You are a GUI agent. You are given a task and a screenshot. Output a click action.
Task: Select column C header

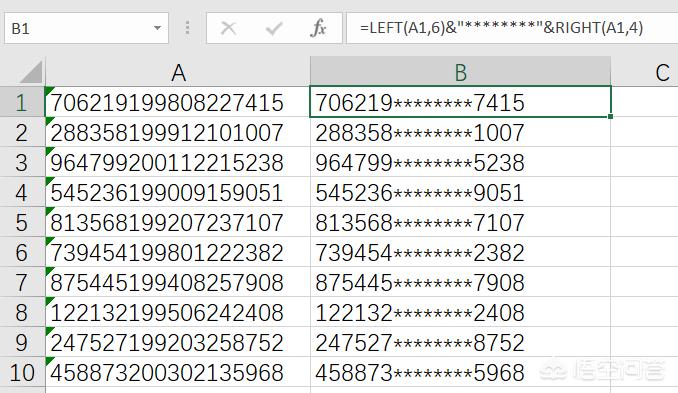point(645,72)
